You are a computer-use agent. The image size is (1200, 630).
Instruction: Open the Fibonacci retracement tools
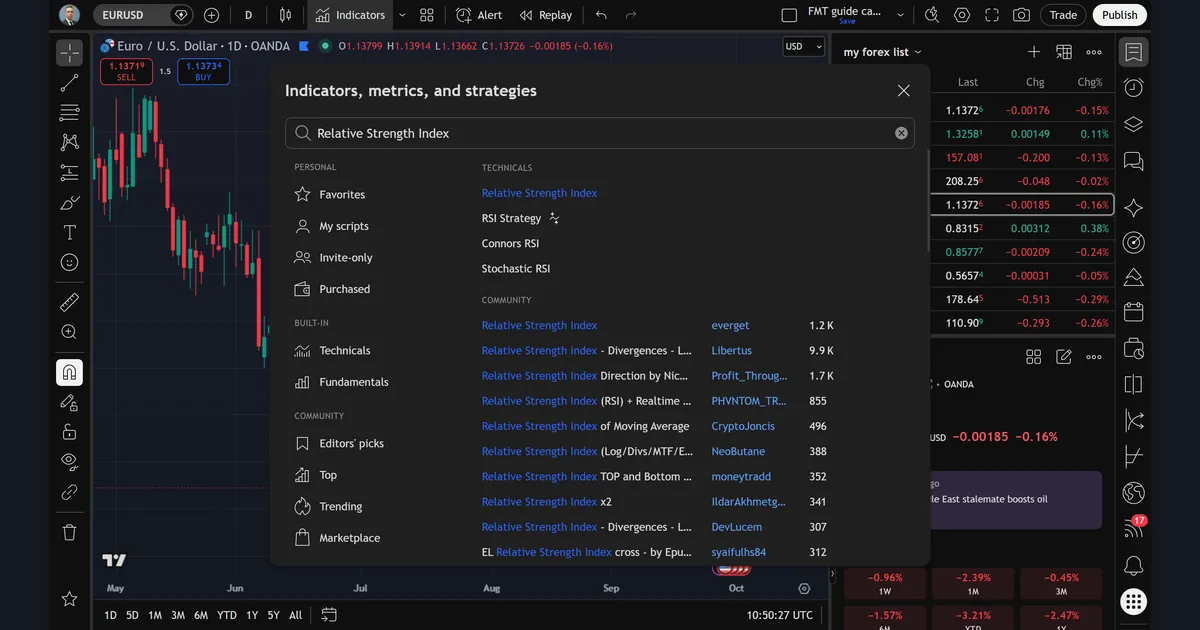point(69,112)
